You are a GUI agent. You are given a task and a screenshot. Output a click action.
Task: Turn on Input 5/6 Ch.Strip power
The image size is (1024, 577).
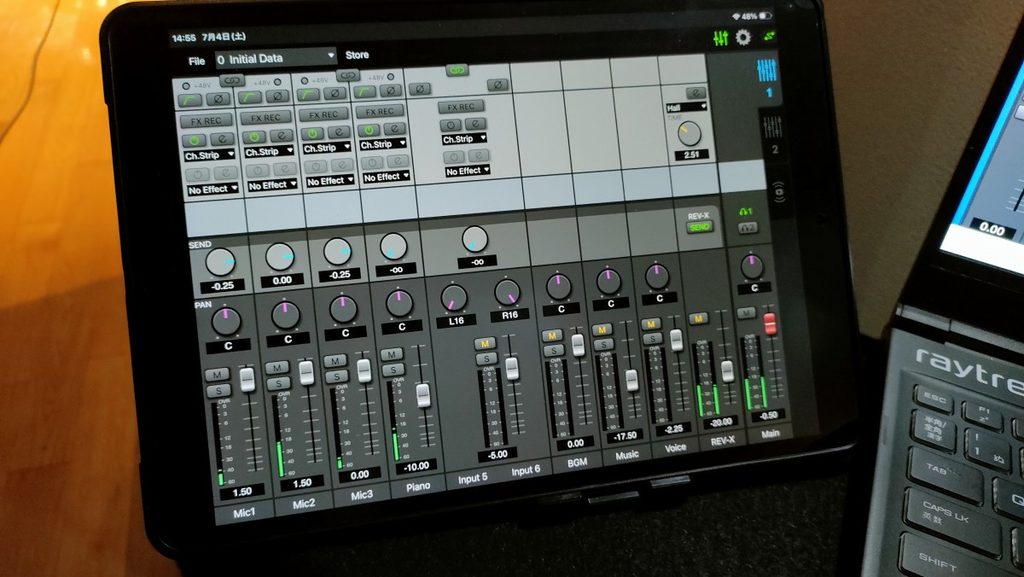pos(450,125)
